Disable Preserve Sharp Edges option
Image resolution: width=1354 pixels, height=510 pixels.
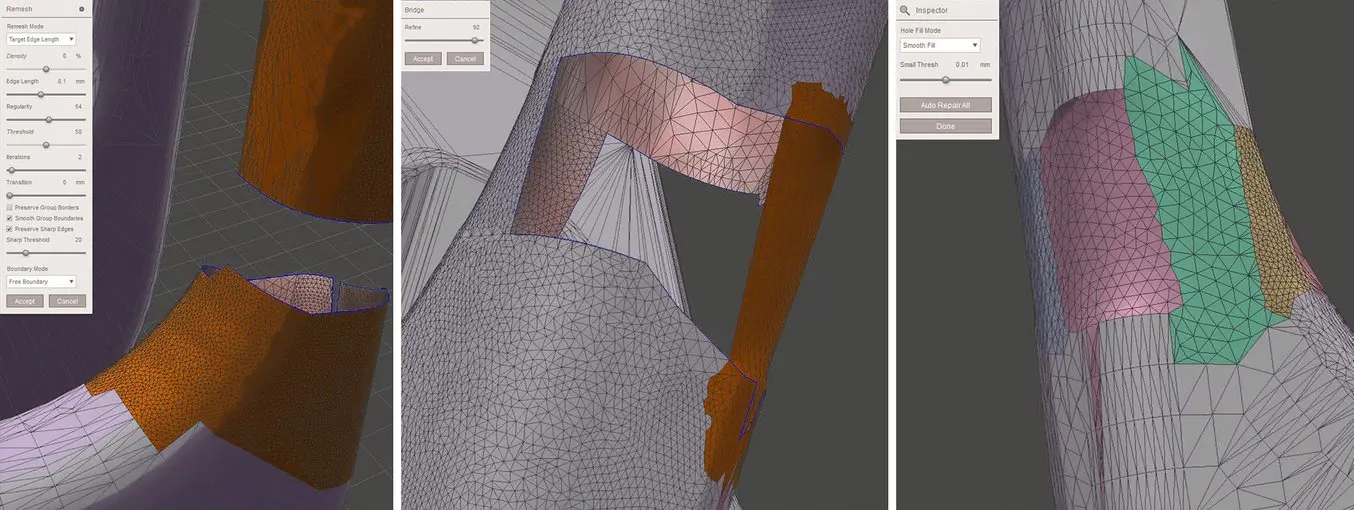point(10,229)
